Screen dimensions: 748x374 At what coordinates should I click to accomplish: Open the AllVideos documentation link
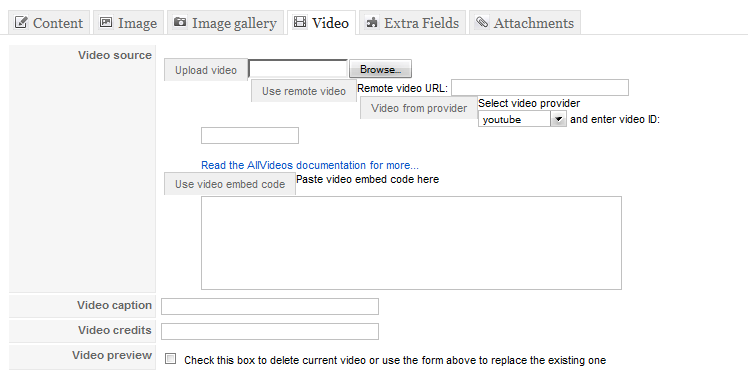pos(310,166)
